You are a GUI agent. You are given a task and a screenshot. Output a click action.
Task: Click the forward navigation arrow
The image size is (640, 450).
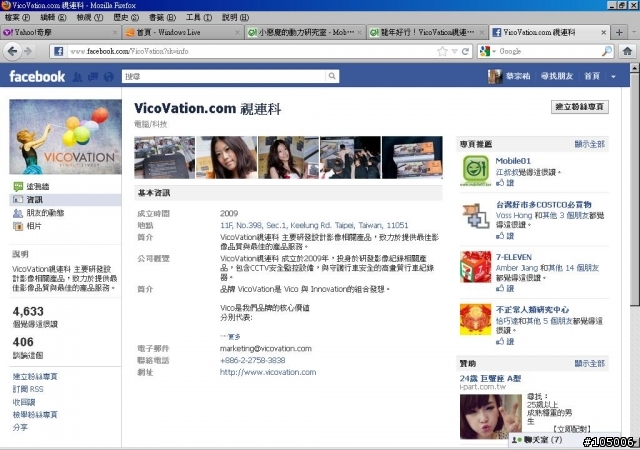(28, 51)
